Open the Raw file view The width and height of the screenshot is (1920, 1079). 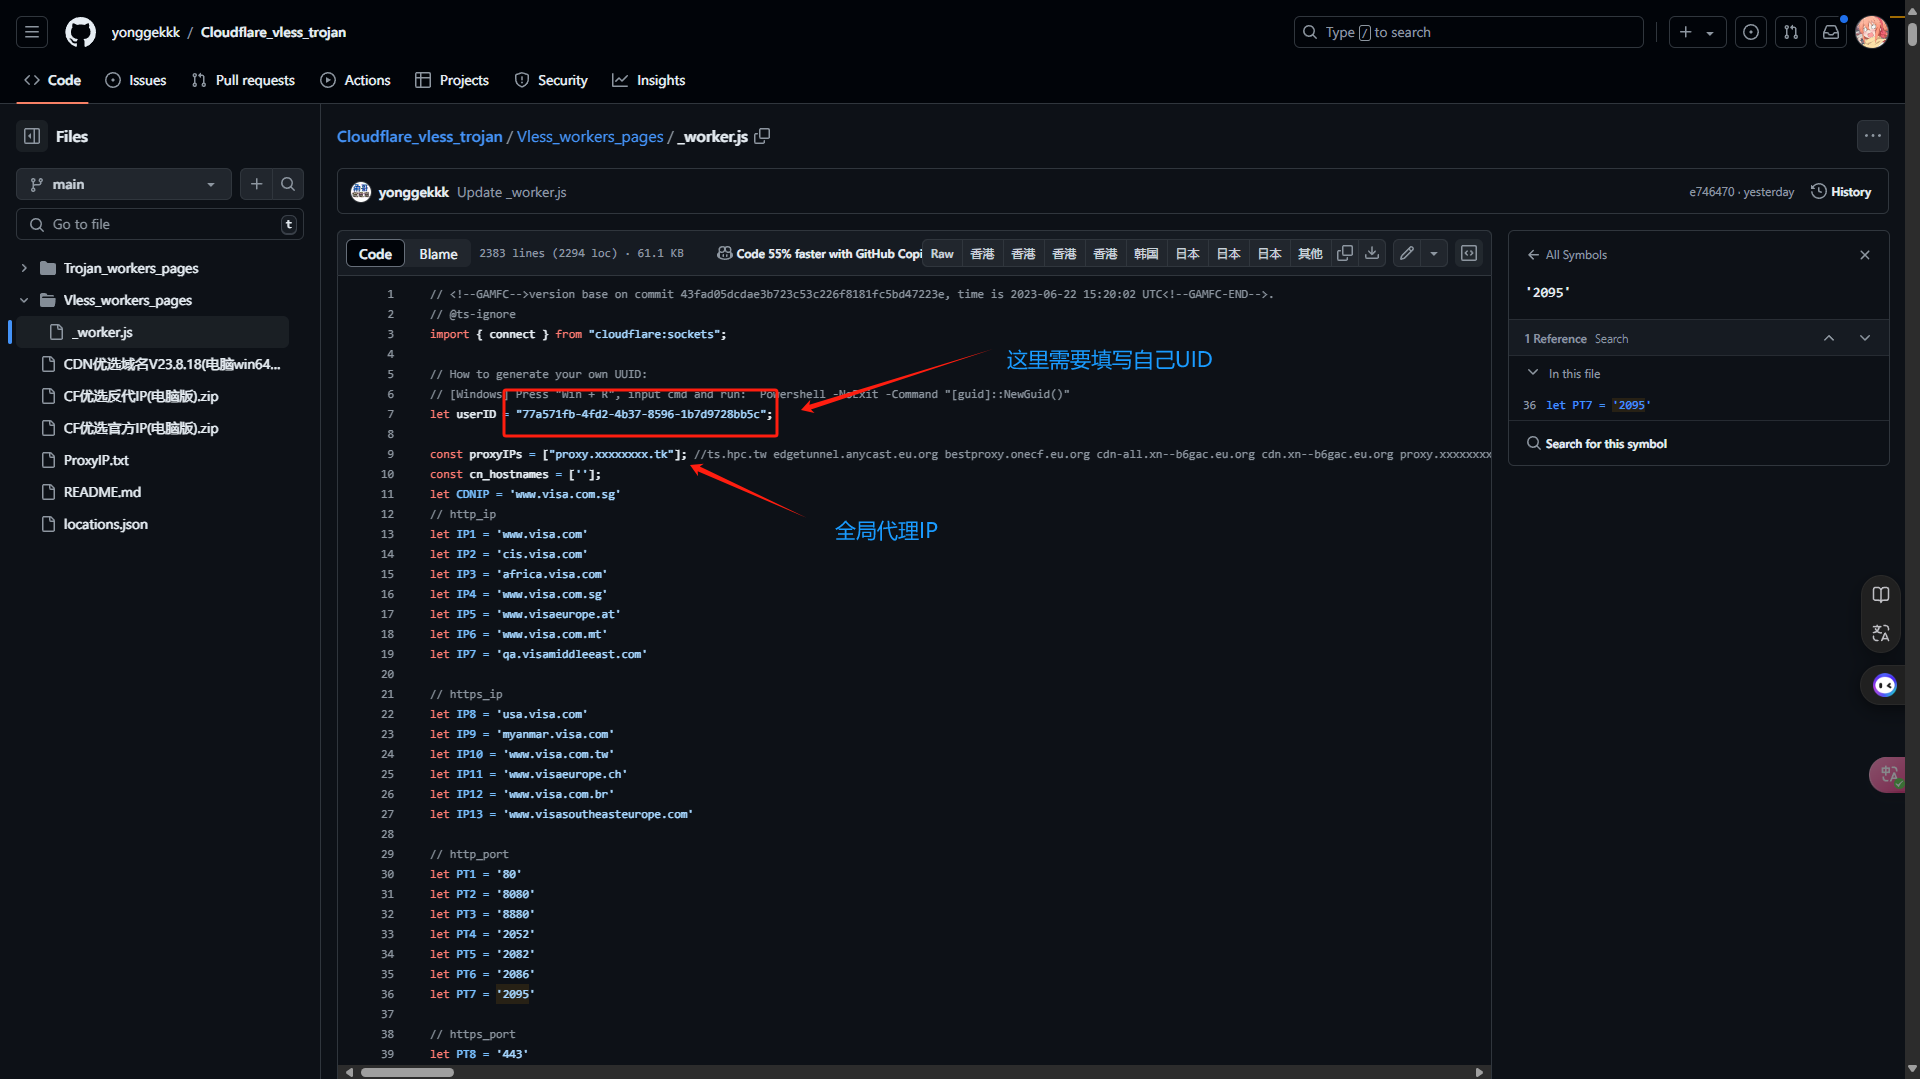click(x=942, y=254)
